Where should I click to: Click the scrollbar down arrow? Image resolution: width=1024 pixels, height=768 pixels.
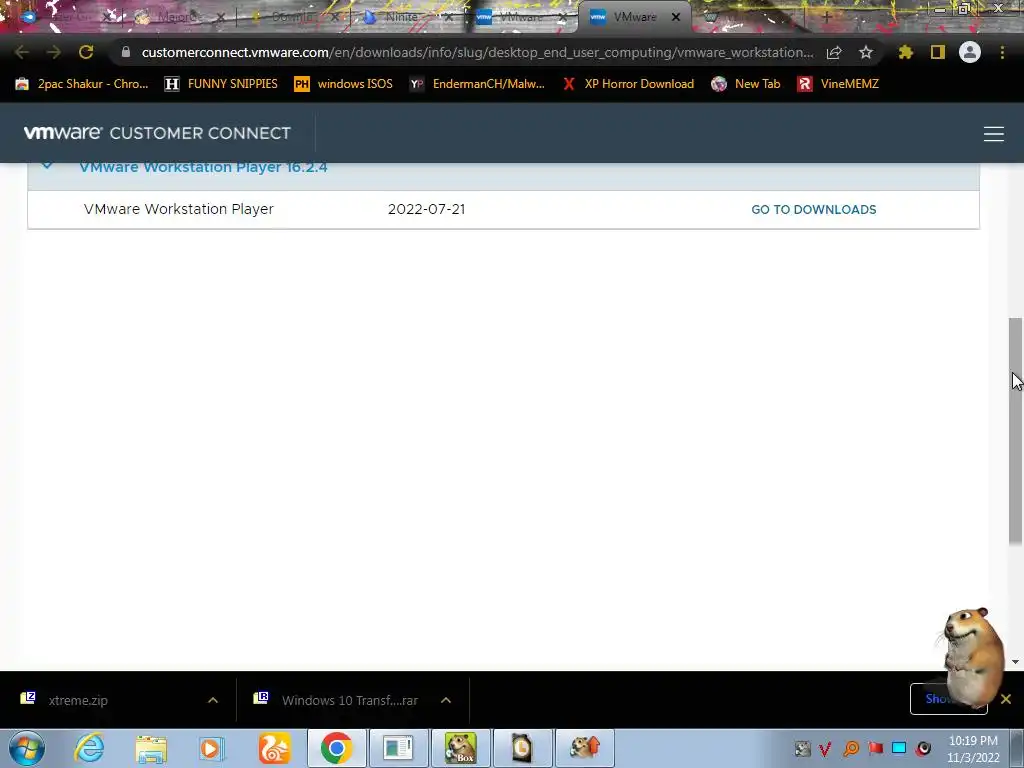click(x=1015, y=662)
